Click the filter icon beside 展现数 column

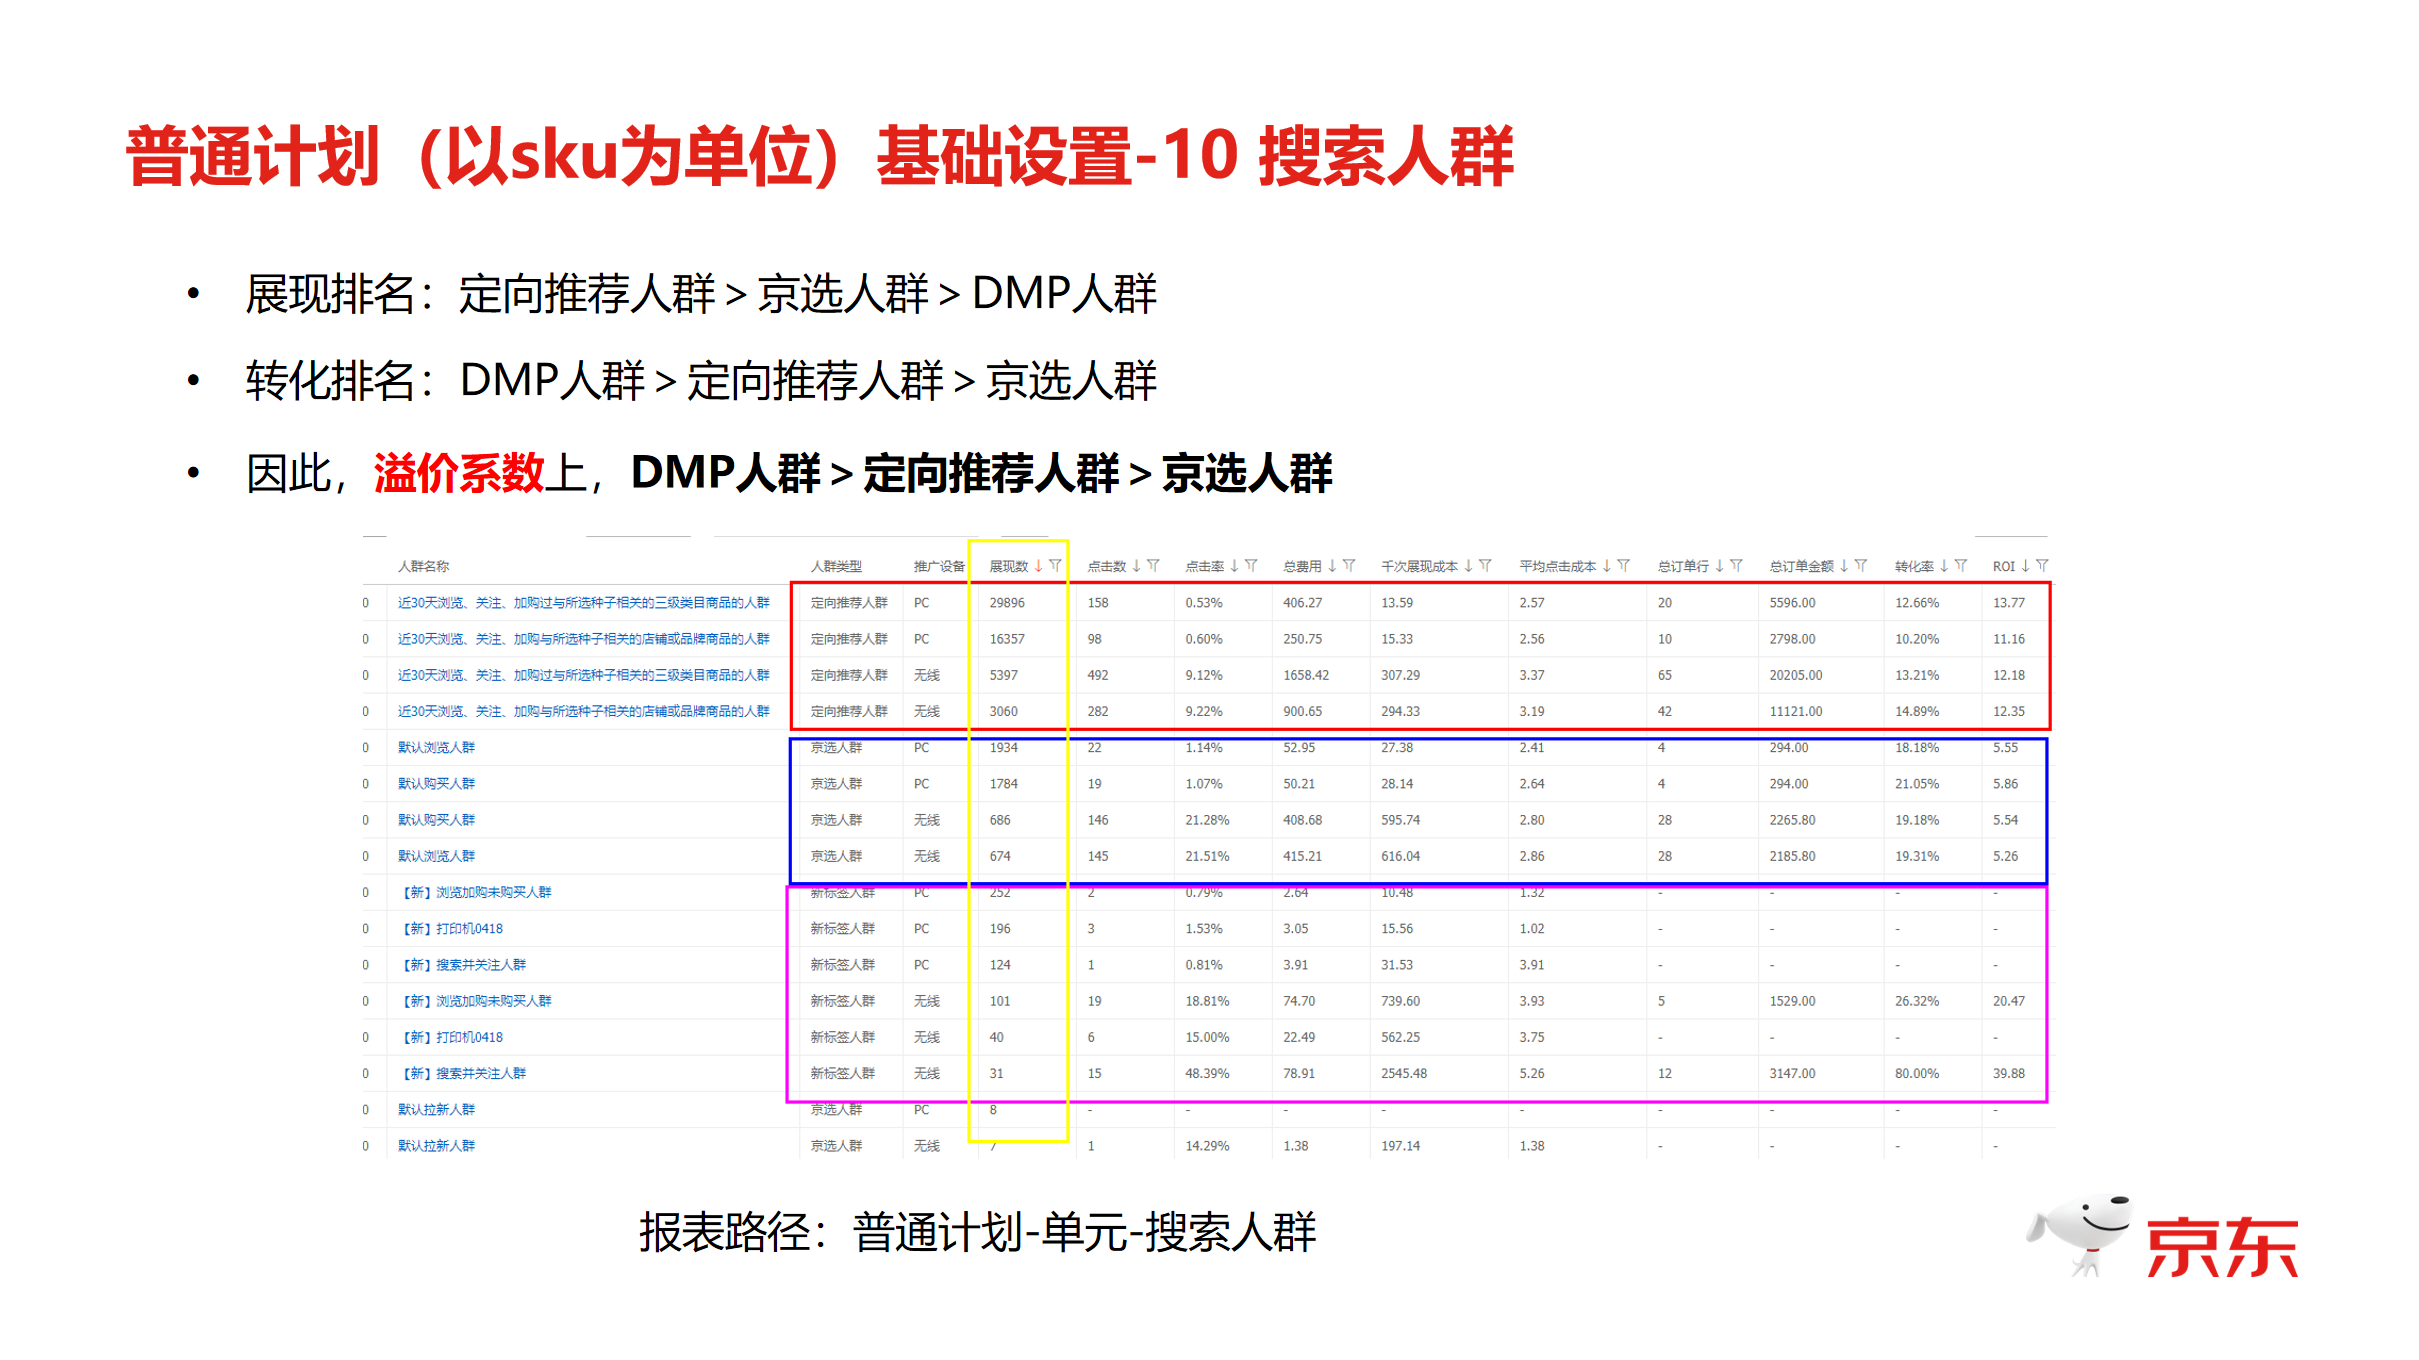point(1054,566)
